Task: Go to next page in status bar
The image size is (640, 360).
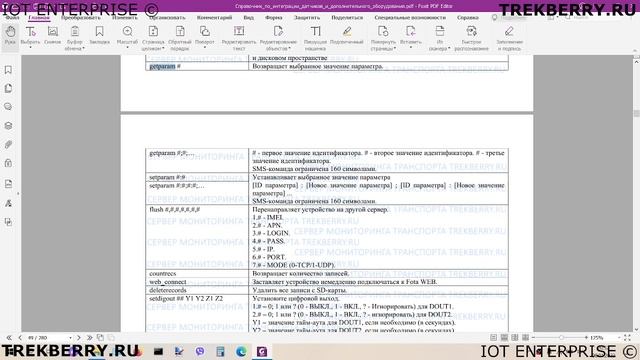Action: 78,338
